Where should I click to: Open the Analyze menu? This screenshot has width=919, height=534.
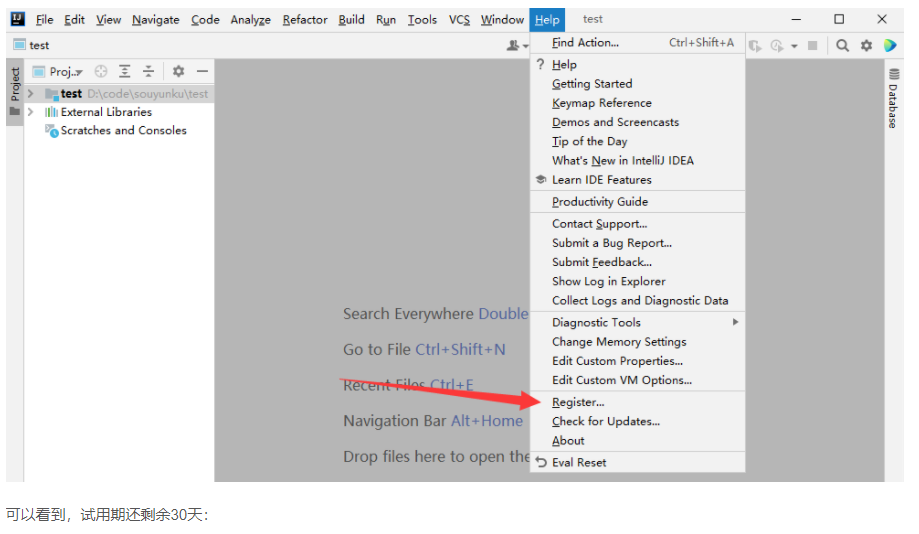coord(251,19)
